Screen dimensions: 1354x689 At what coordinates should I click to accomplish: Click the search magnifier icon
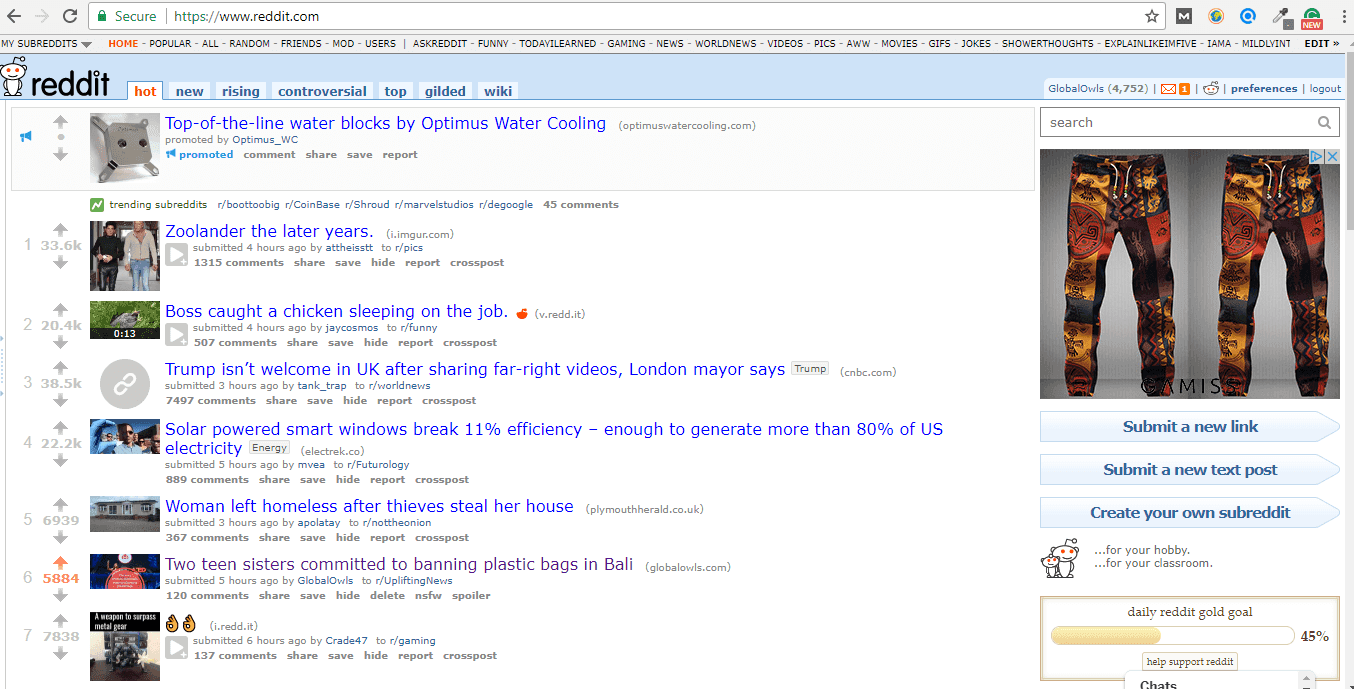coord(1324,123)
